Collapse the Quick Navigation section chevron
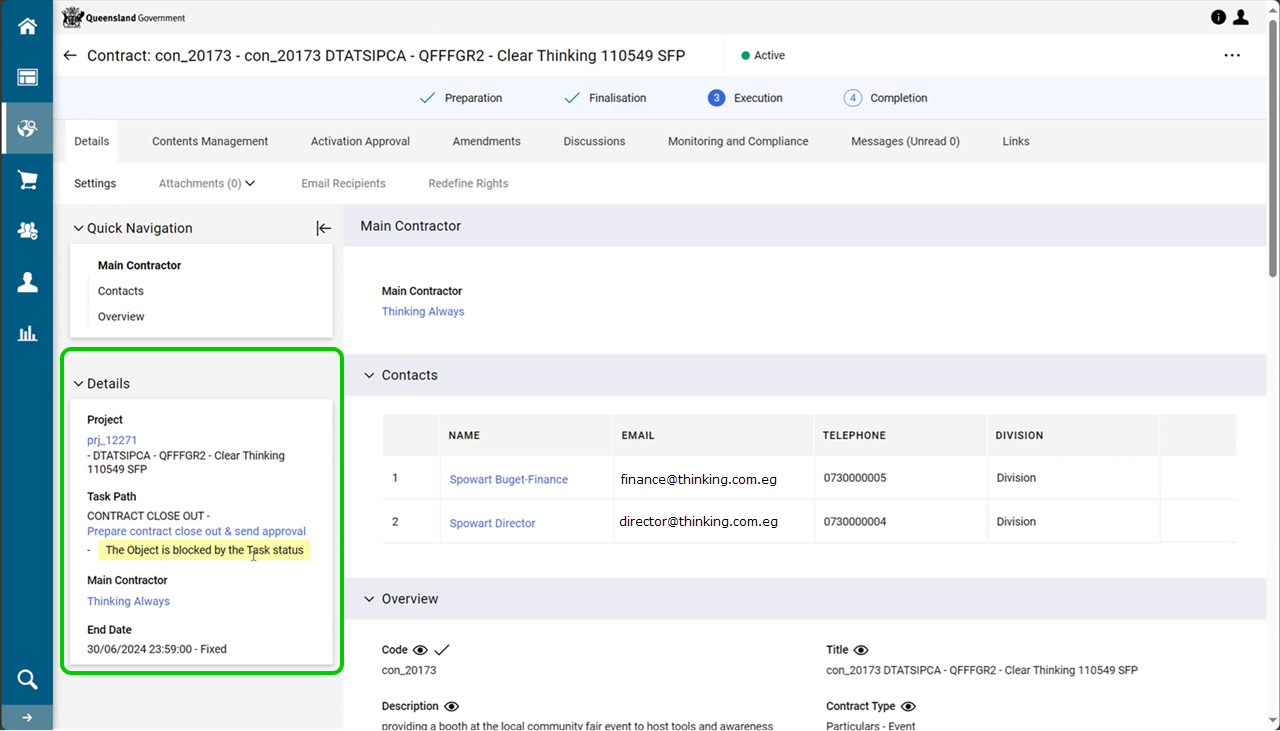This screenshot has height=731, width=1280. coord(79,228)
